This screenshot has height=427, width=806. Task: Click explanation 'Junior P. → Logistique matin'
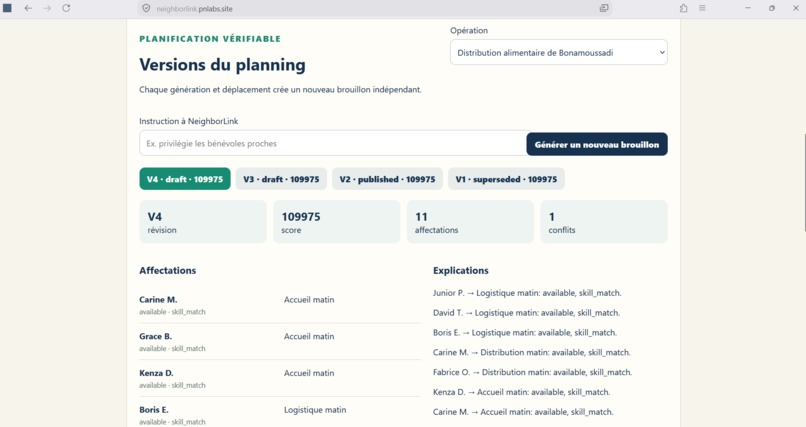[527, 293]
